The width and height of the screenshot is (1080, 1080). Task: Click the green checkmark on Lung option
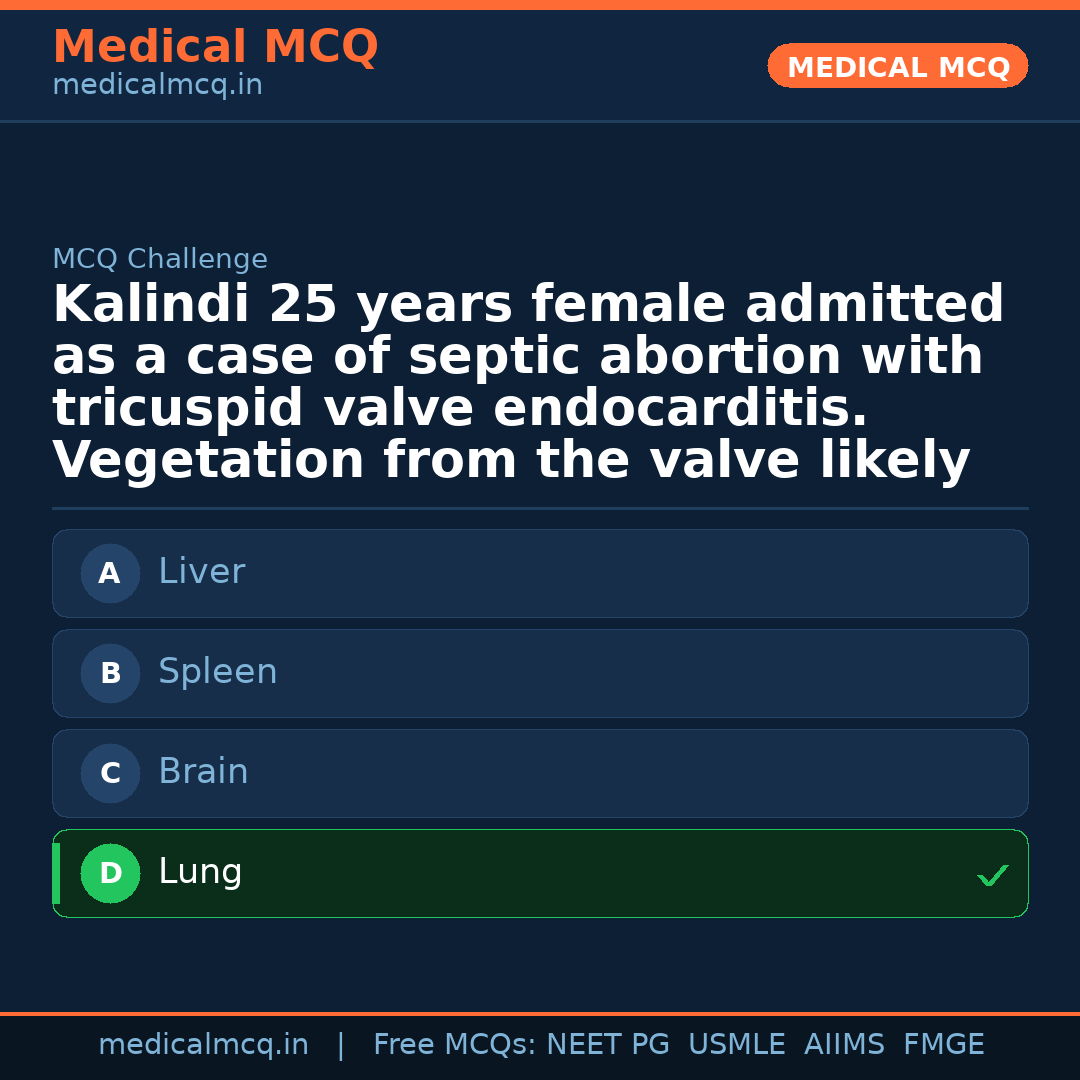pos(992,876)
